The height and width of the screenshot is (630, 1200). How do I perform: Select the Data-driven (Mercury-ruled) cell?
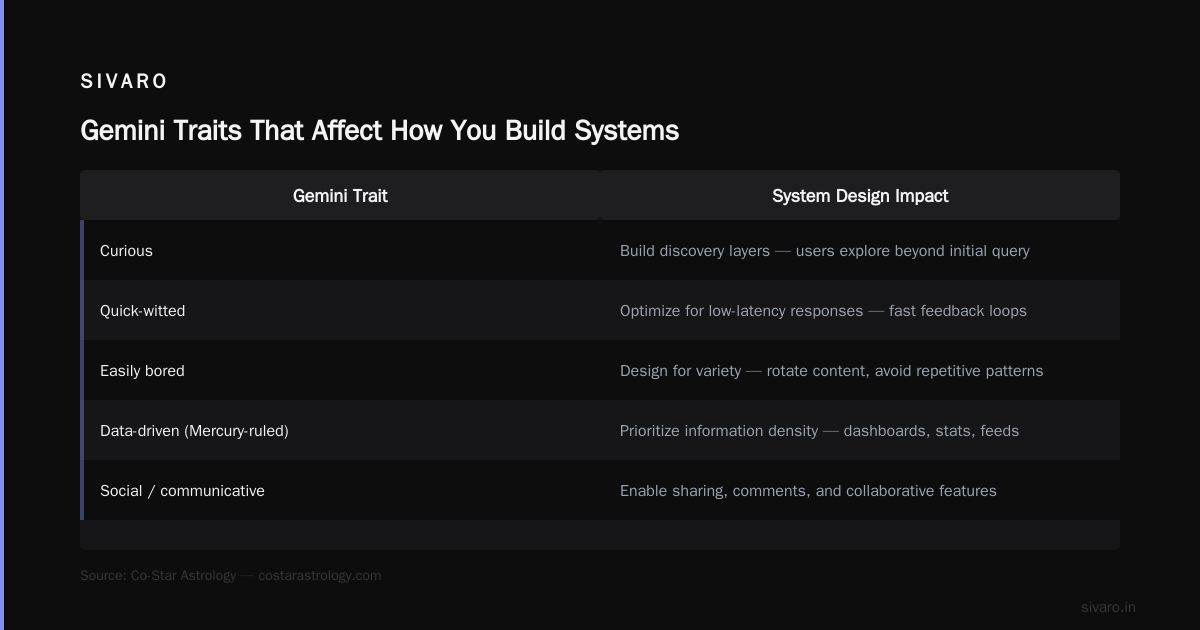pyautogui.click(x=342, y=431)
